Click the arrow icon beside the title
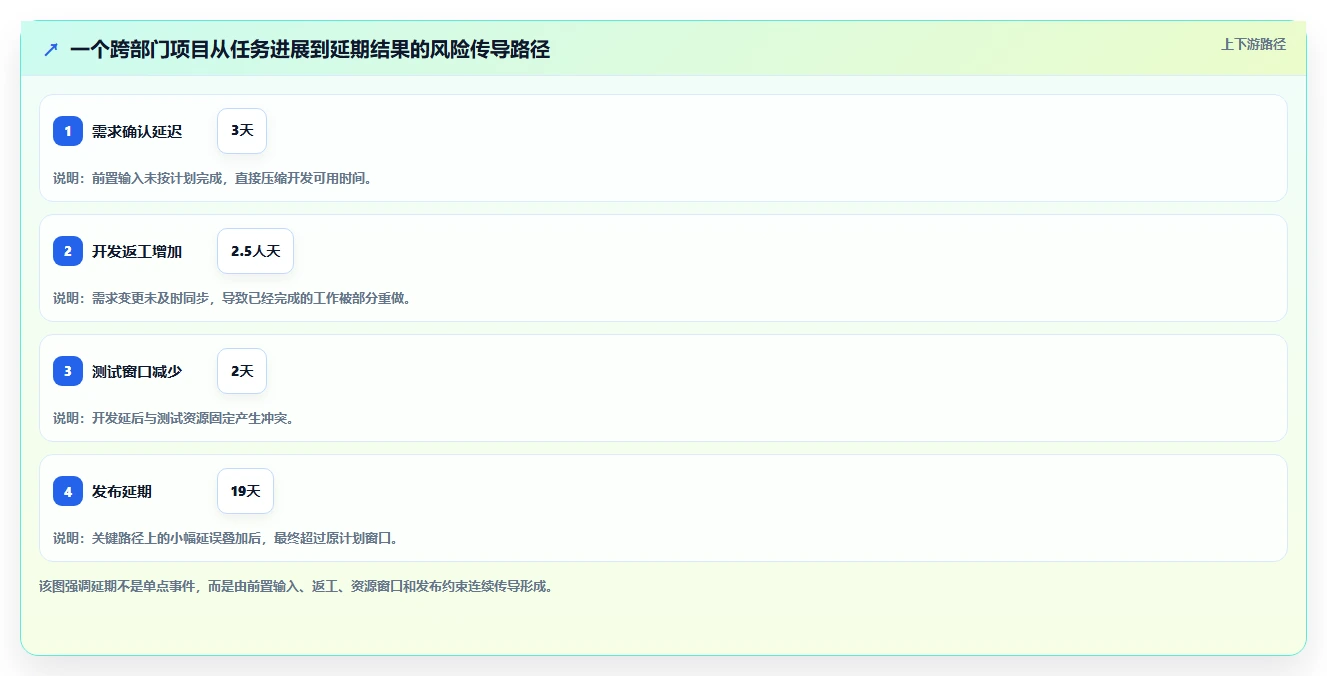The image size is (1327, 676). coord(51,49)
